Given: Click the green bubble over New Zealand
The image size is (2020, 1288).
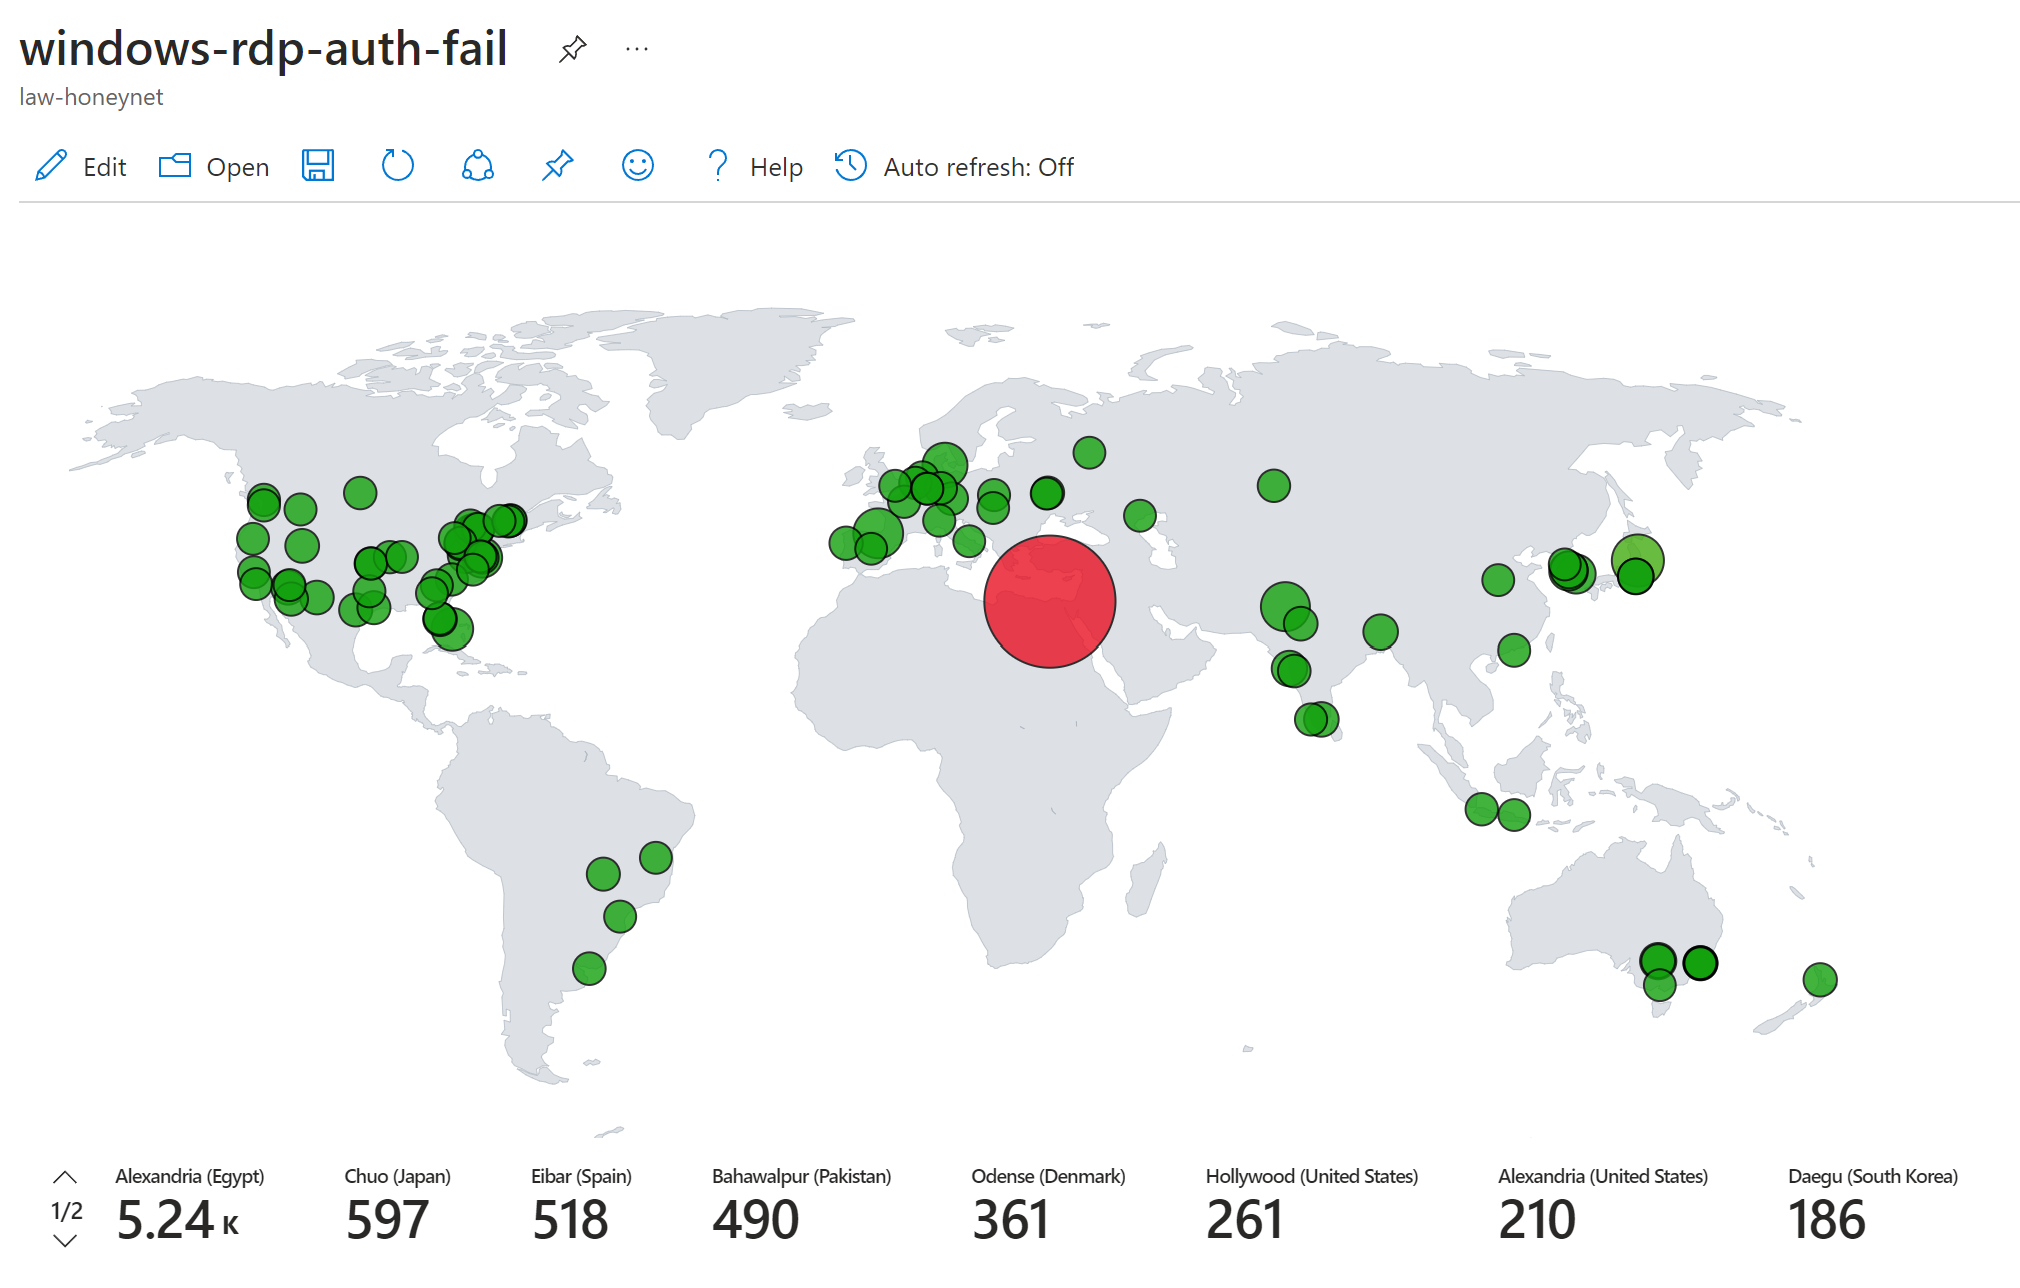Looking at the screenshot, I should (x=1819, y=979).
